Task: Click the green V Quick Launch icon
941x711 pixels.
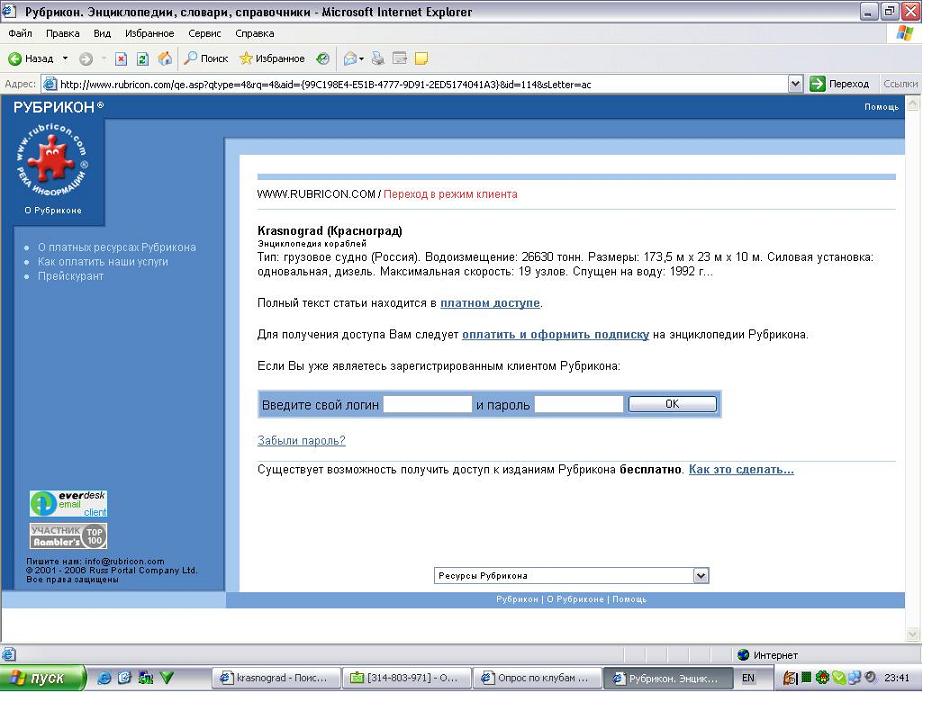Action: 166,678
